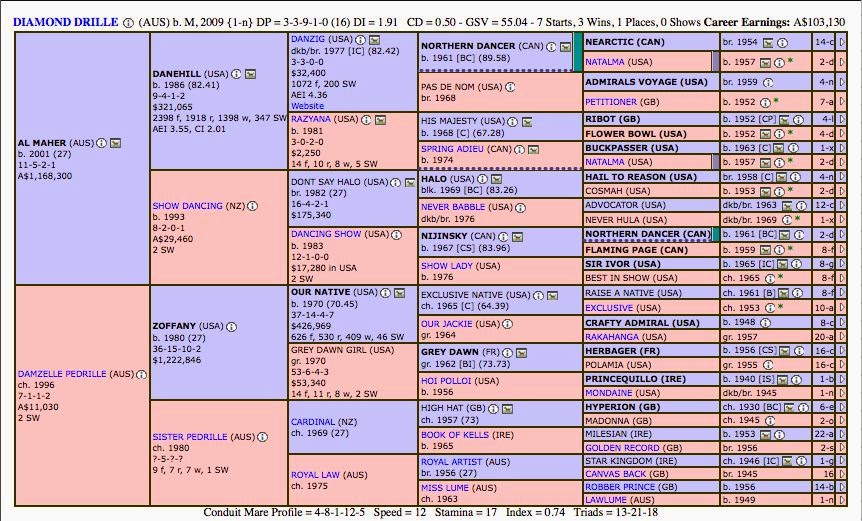Image resolution: width=862 pixels, height=521 pixels.
Task: Open the SHOW DANCING pedigree link
Action: pyautogui.click(x=187, y=206)
